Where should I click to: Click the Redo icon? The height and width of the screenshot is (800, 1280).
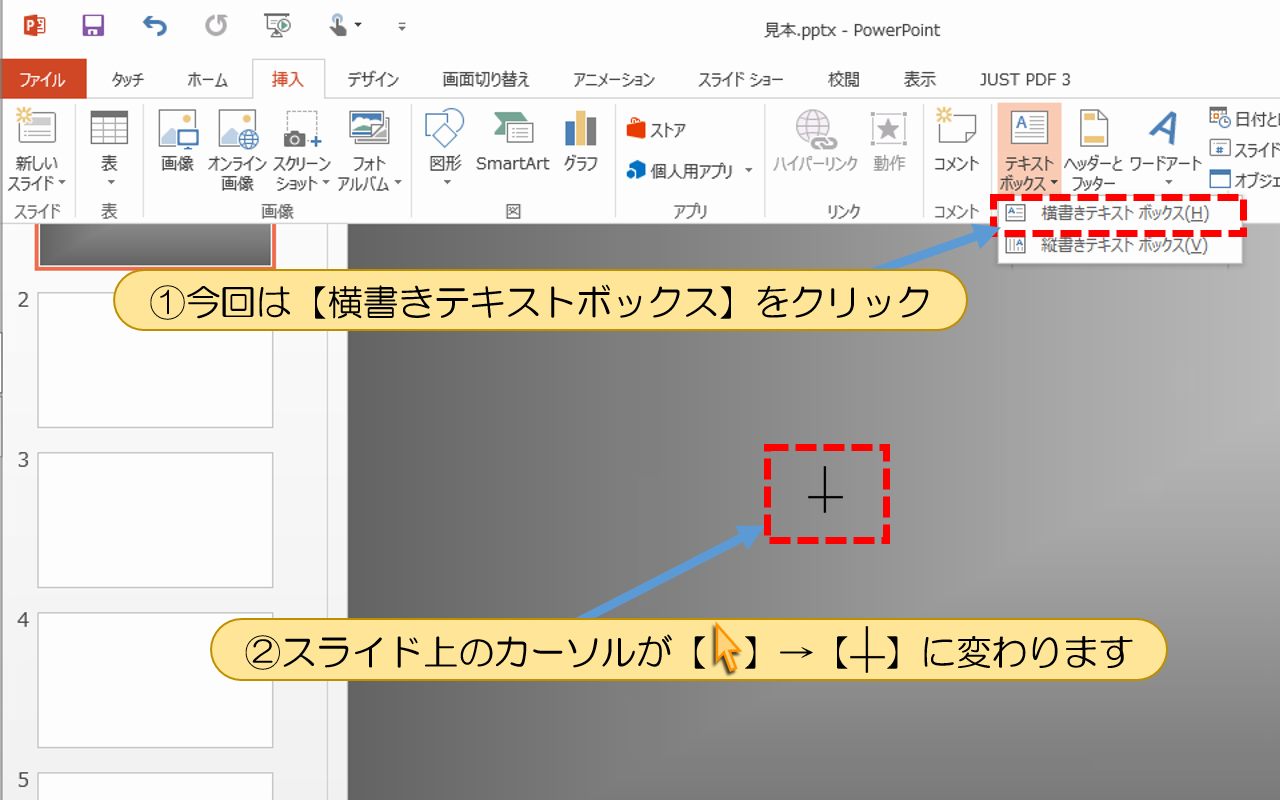[x=216, y=25]
